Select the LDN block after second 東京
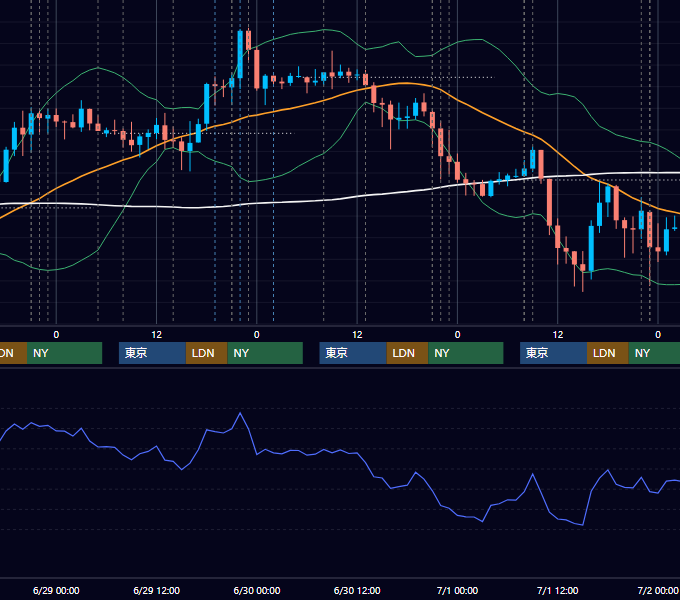This screenshot has height=600, width=680. pyautogui.click(x=407, y=353)
